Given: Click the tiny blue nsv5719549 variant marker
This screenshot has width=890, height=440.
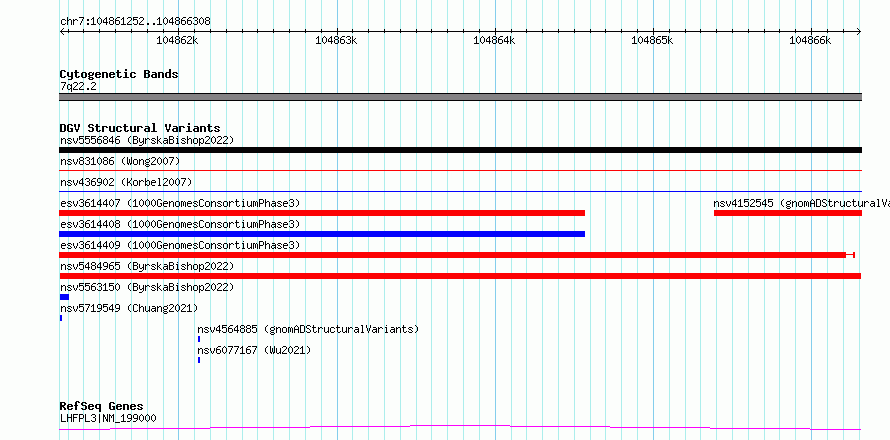Looking at the screenshot, I should point(61,318).
